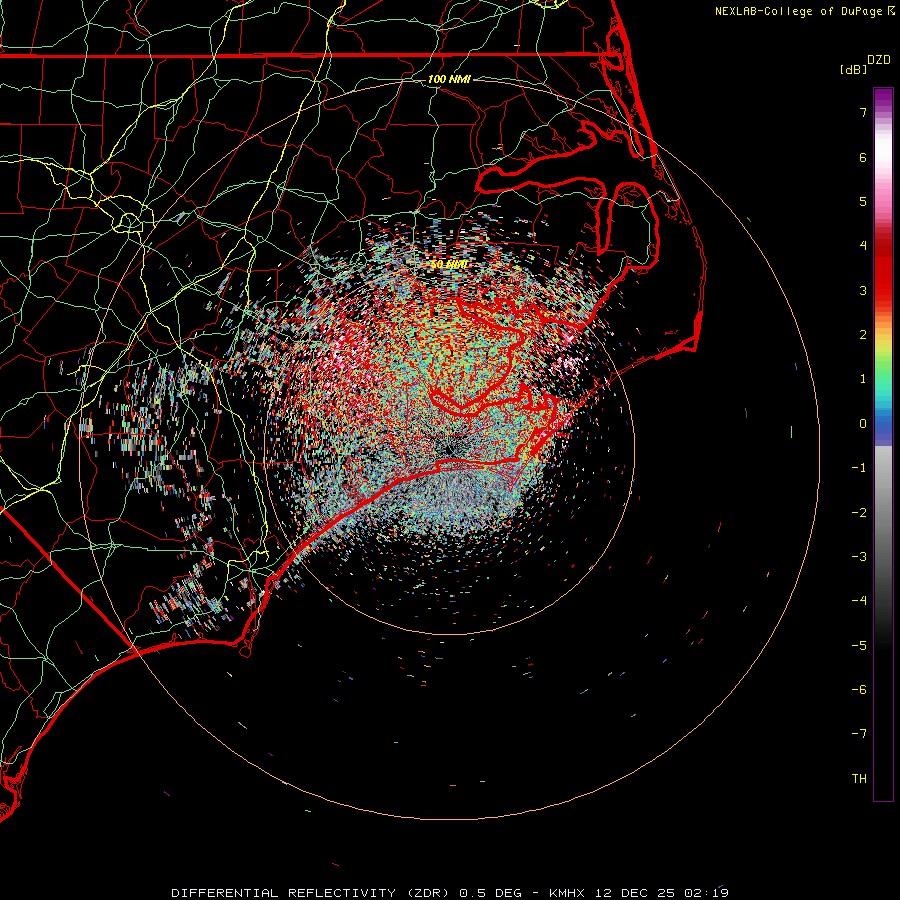Click the -6 dB value on color scale

coord(859,690)
